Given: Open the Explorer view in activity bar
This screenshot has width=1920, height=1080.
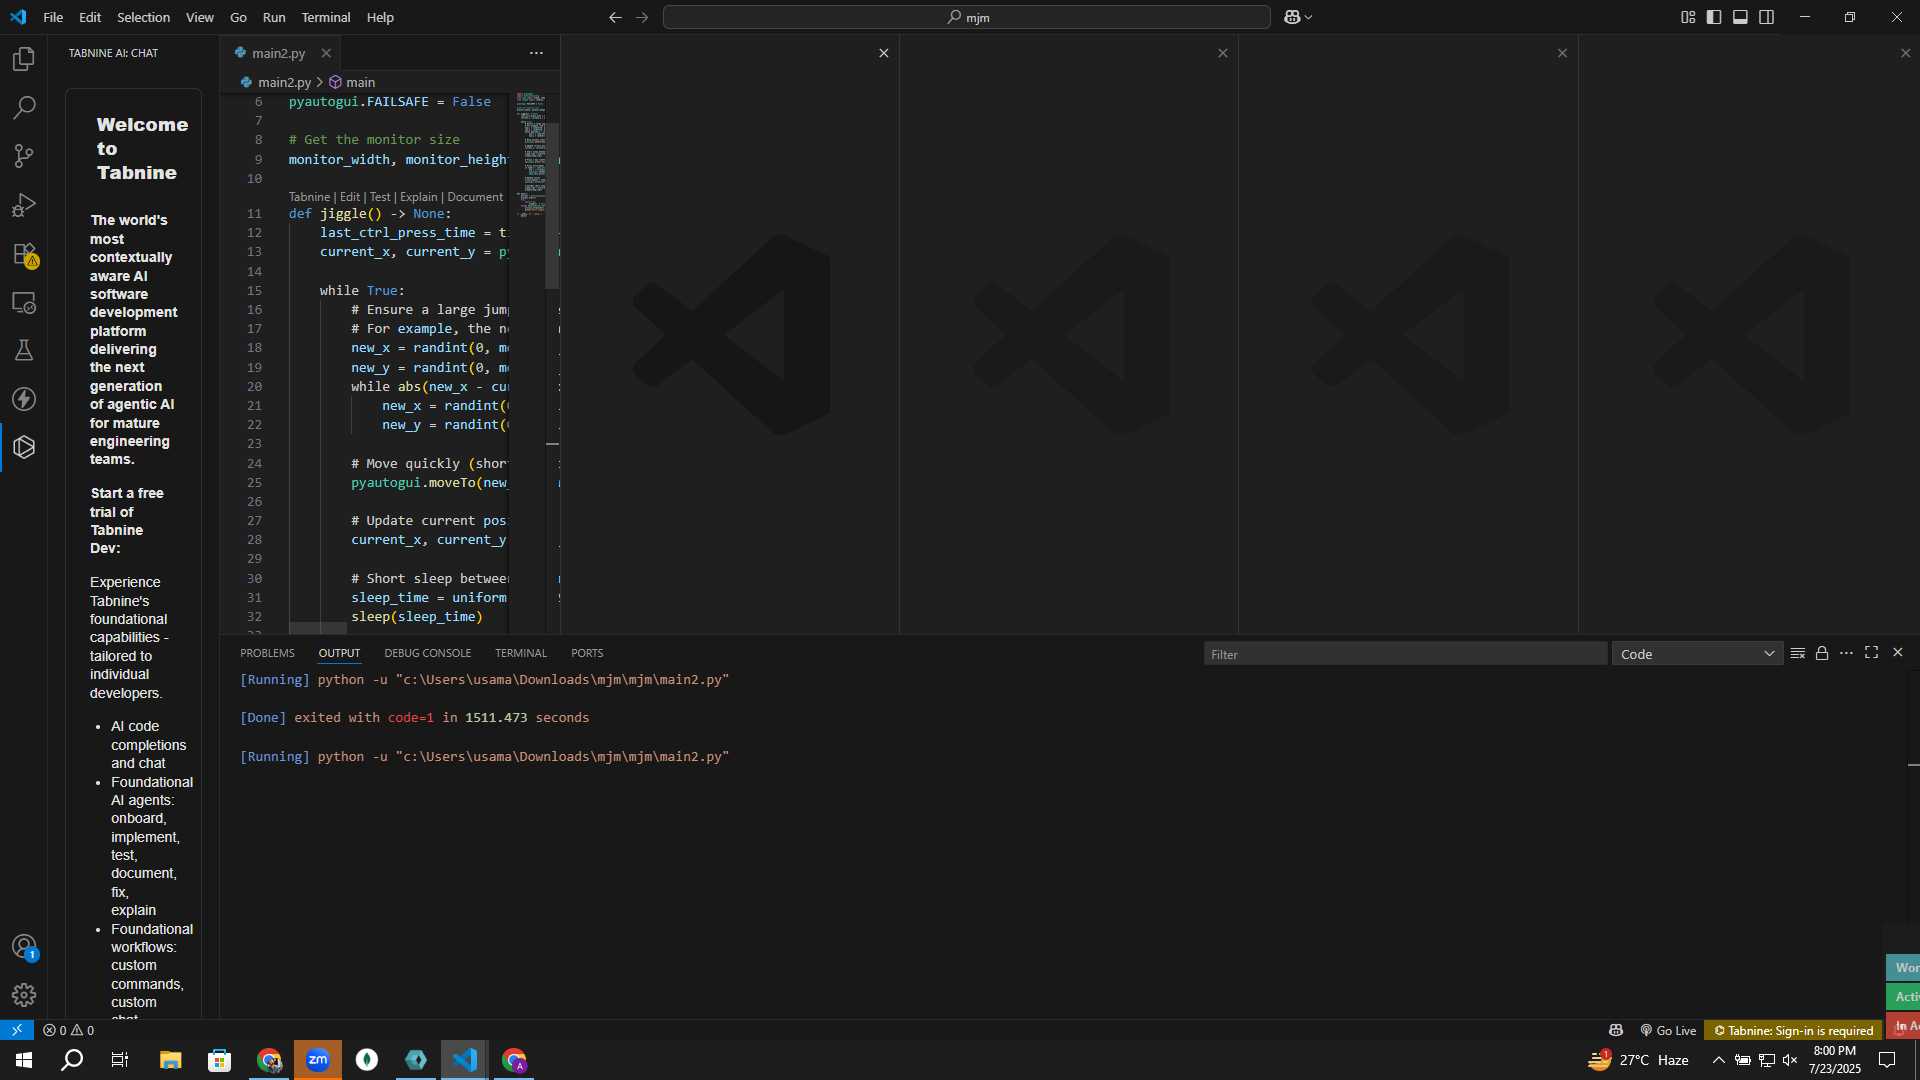Looking at the screenshot, I should coord(24,59).
